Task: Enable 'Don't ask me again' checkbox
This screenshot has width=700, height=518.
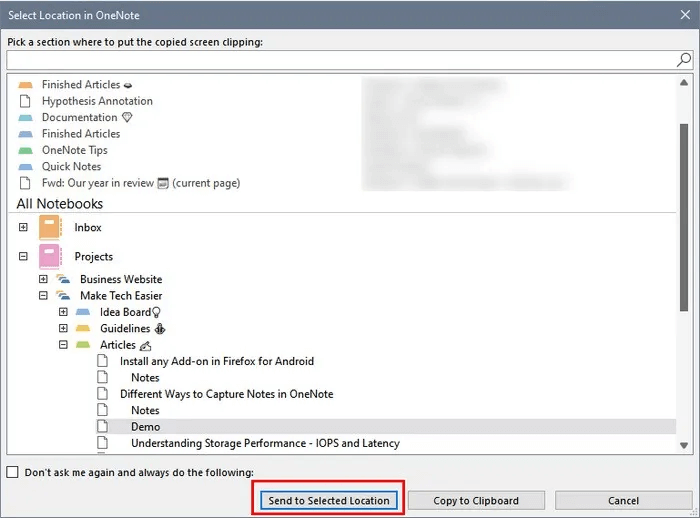Action: [x=12, y=472]
